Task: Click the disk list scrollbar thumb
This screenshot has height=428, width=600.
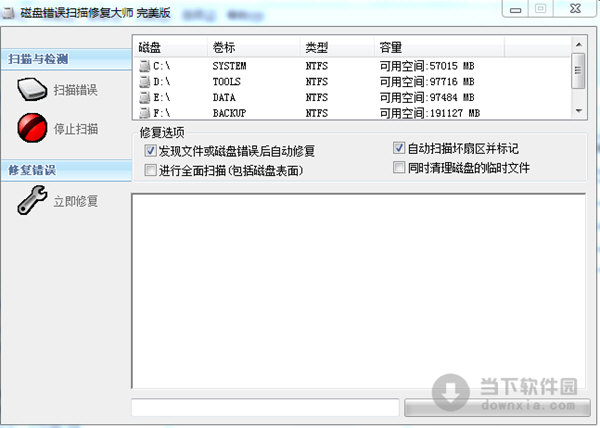Action: tap(578, 71)
